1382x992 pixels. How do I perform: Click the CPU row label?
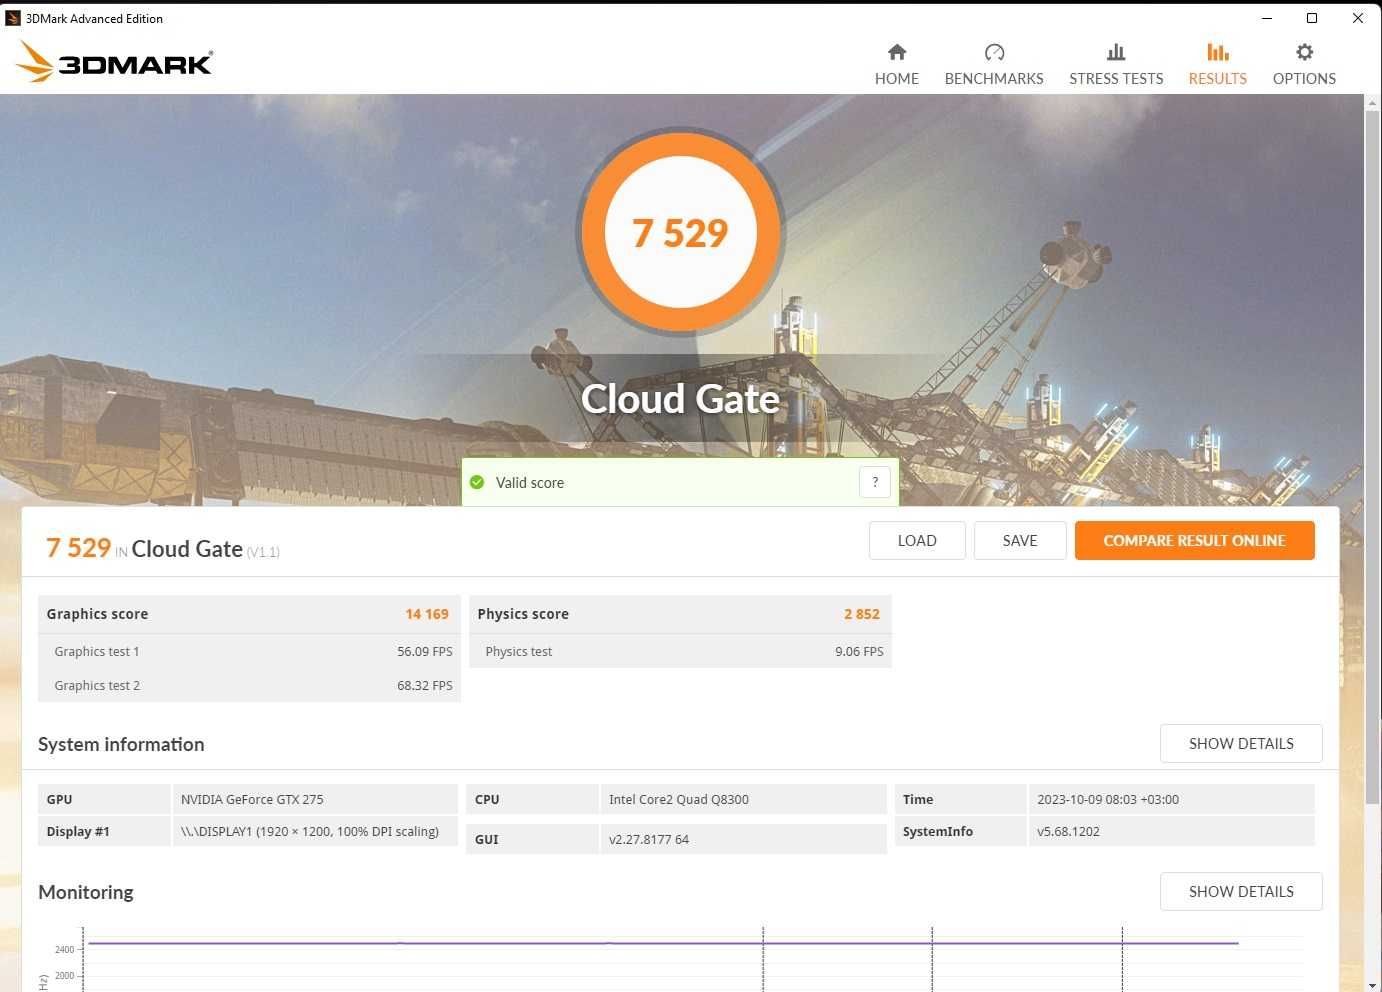[487, 800]
